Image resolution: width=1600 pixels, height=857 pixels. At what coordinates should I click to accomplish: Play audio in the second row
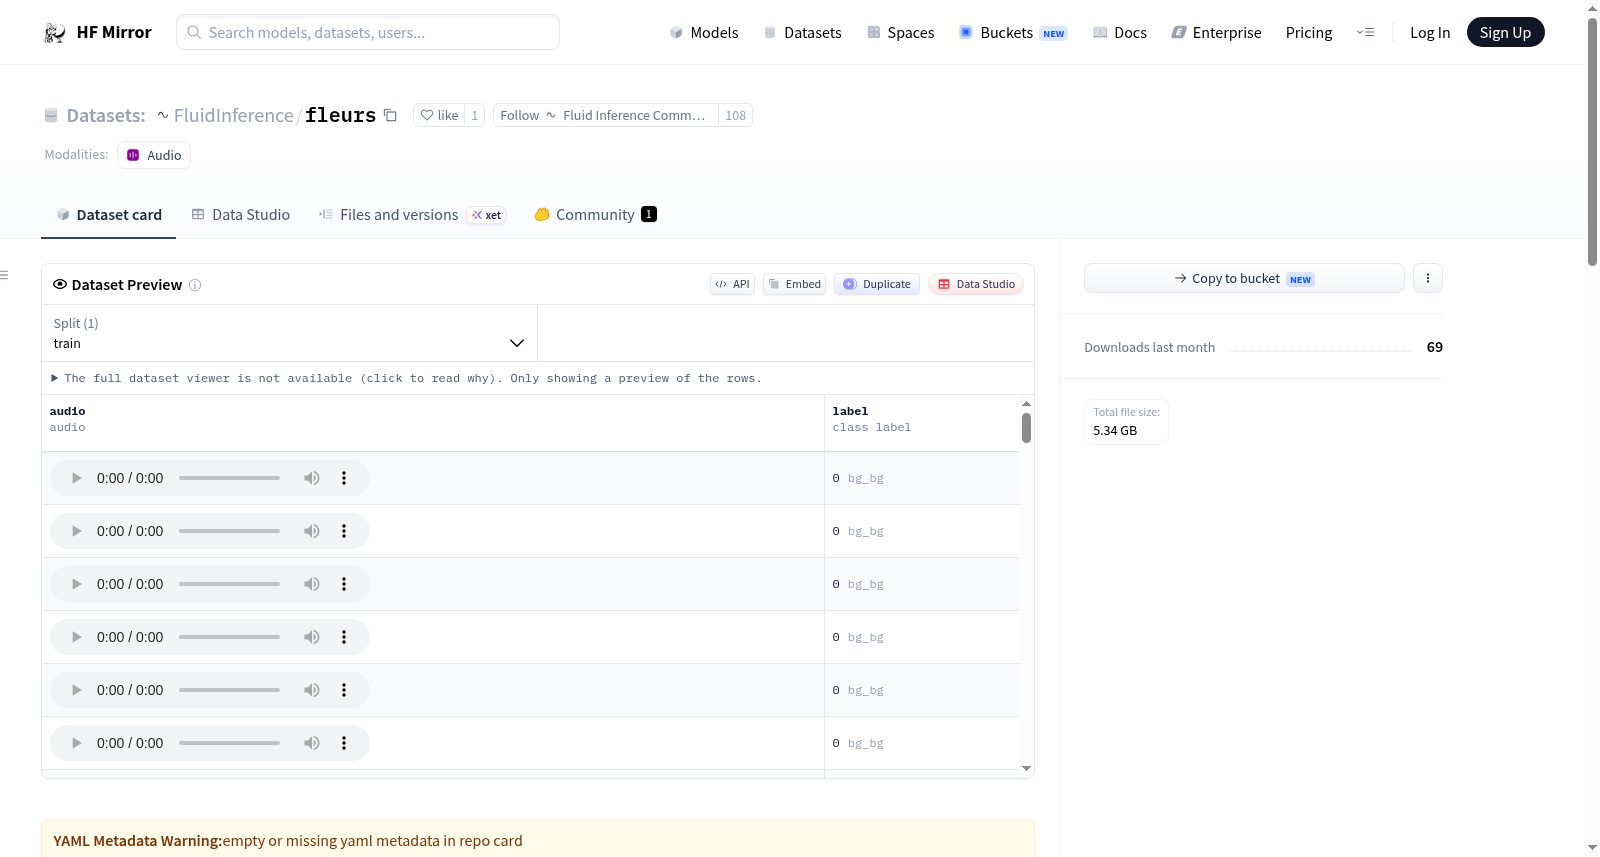pos(76,532)
